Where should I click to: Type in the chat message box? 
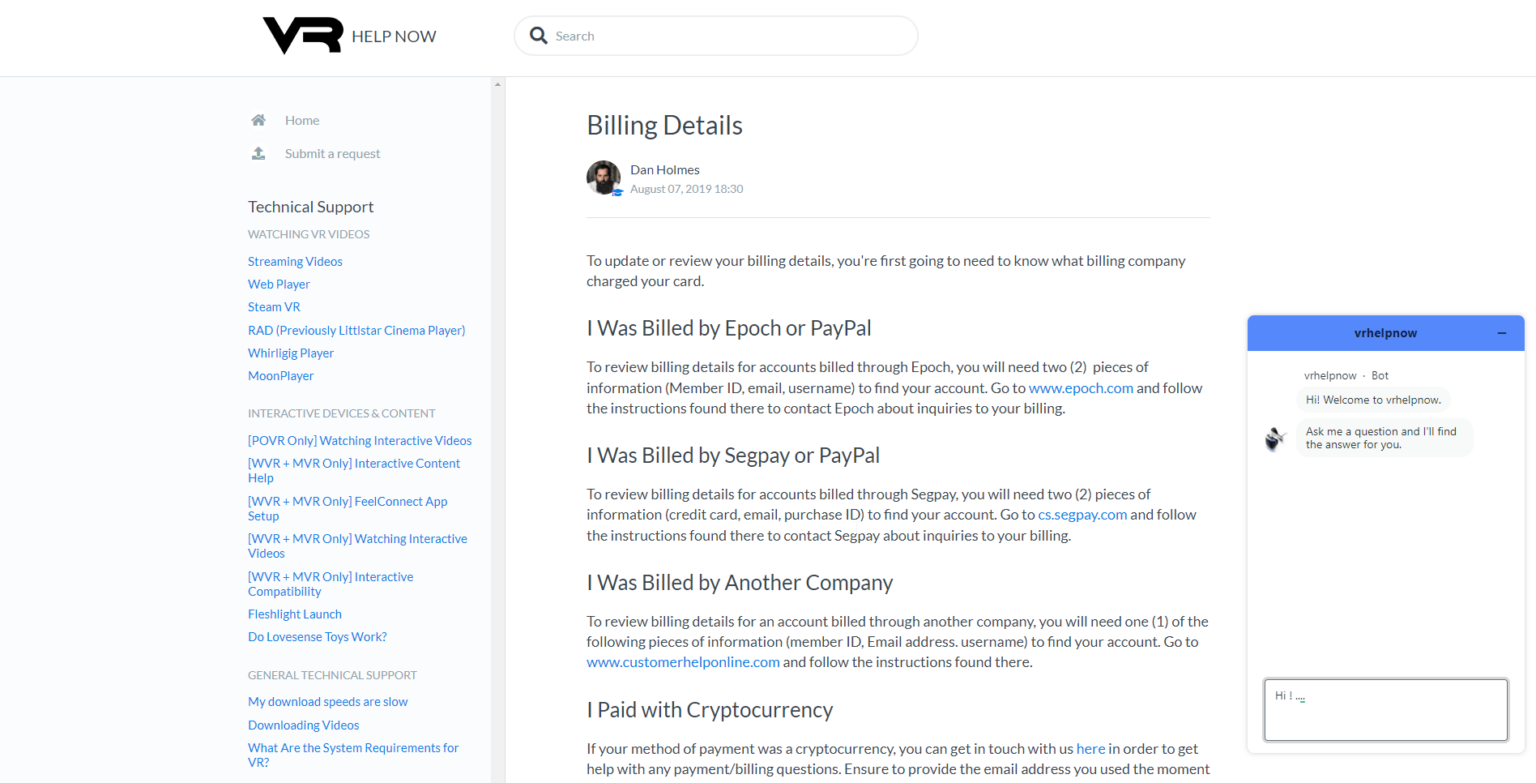(1385, 710)
